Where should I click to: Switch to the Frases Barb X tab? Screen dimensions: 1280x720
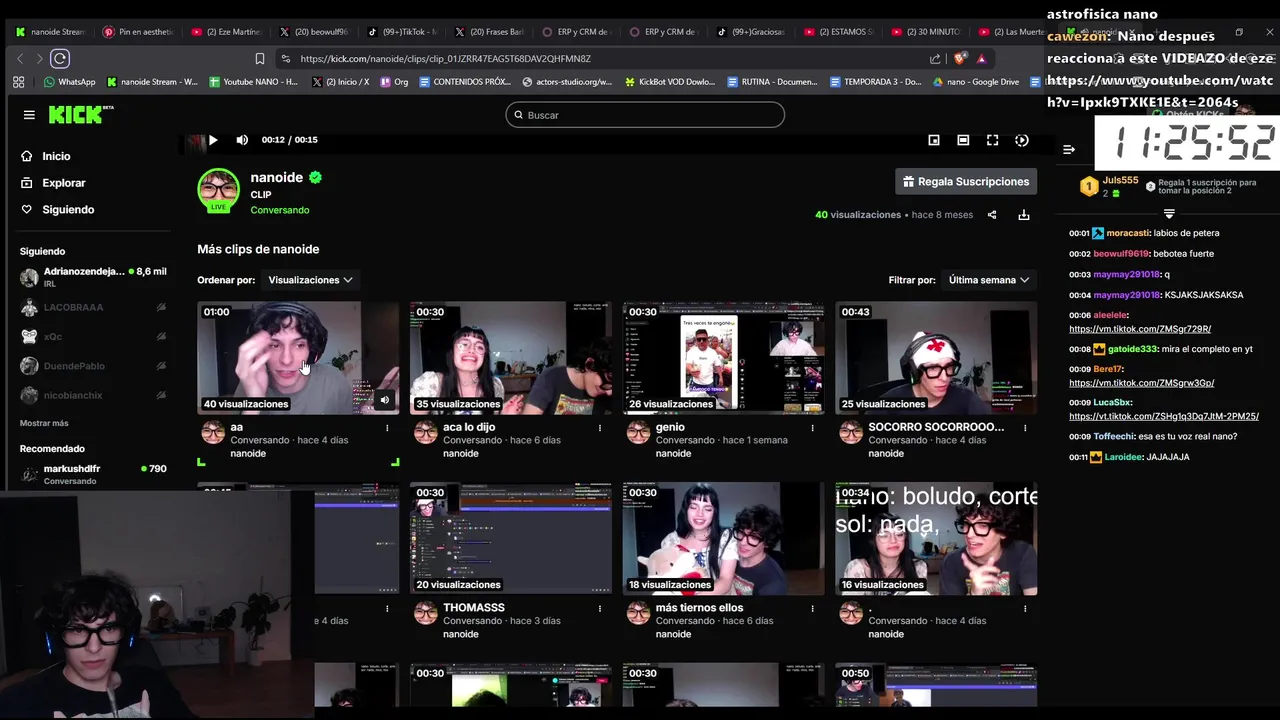[490, 32]
